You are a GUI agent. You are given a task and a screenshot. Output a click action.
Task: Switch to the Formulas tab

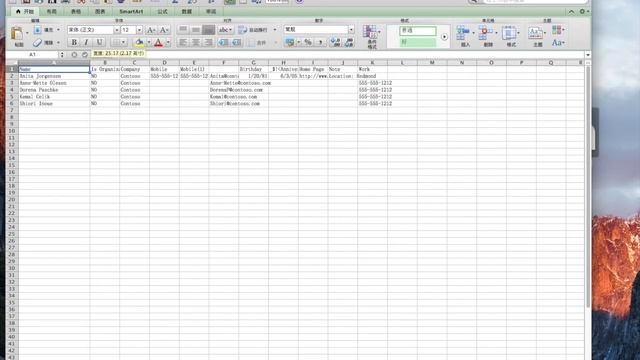tap(162, 11)
